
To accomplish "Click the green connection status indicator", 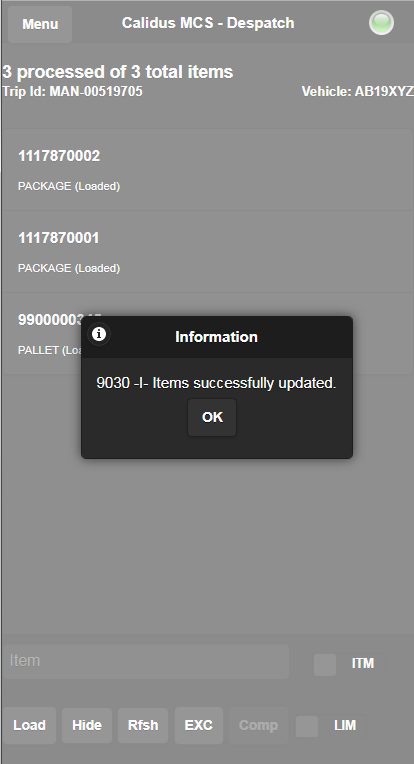I will click(381, 23).
